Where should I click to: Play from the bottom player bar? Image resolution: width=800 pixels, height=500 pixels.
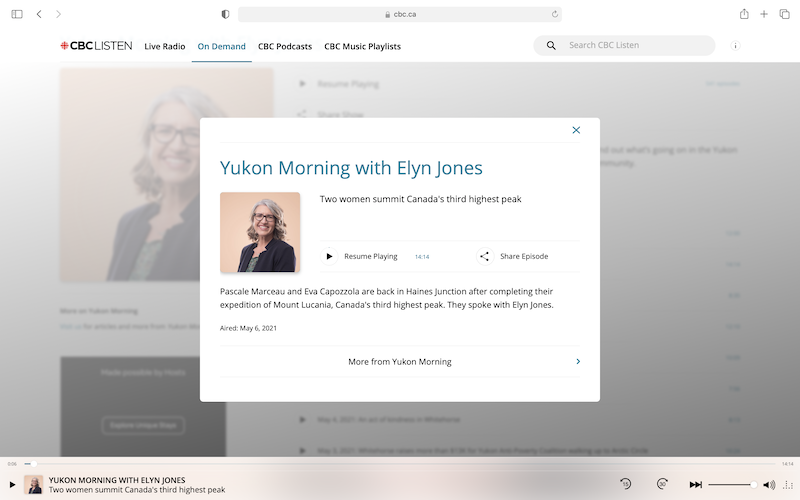[12, 485]
